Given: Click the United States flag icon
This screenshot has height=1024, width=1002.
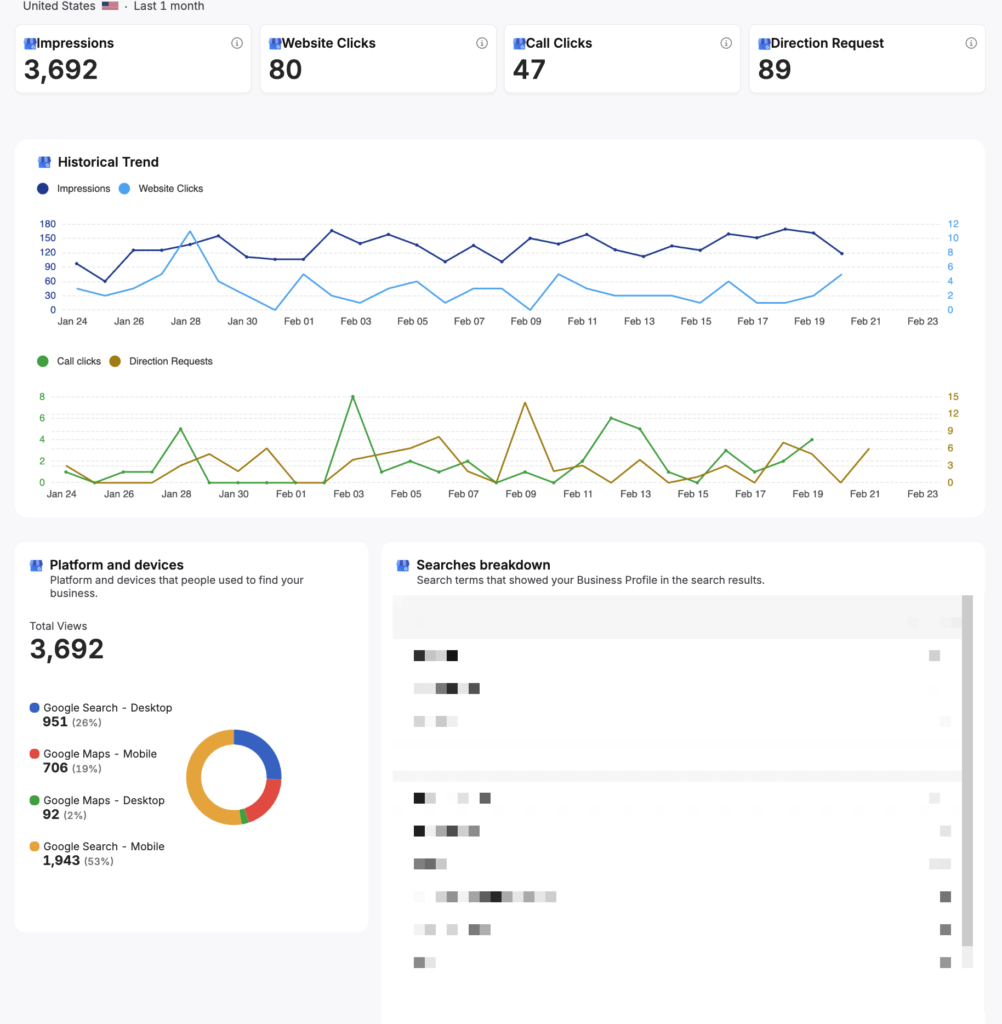Looking at the screenshot, I should [x=110, y=6].
